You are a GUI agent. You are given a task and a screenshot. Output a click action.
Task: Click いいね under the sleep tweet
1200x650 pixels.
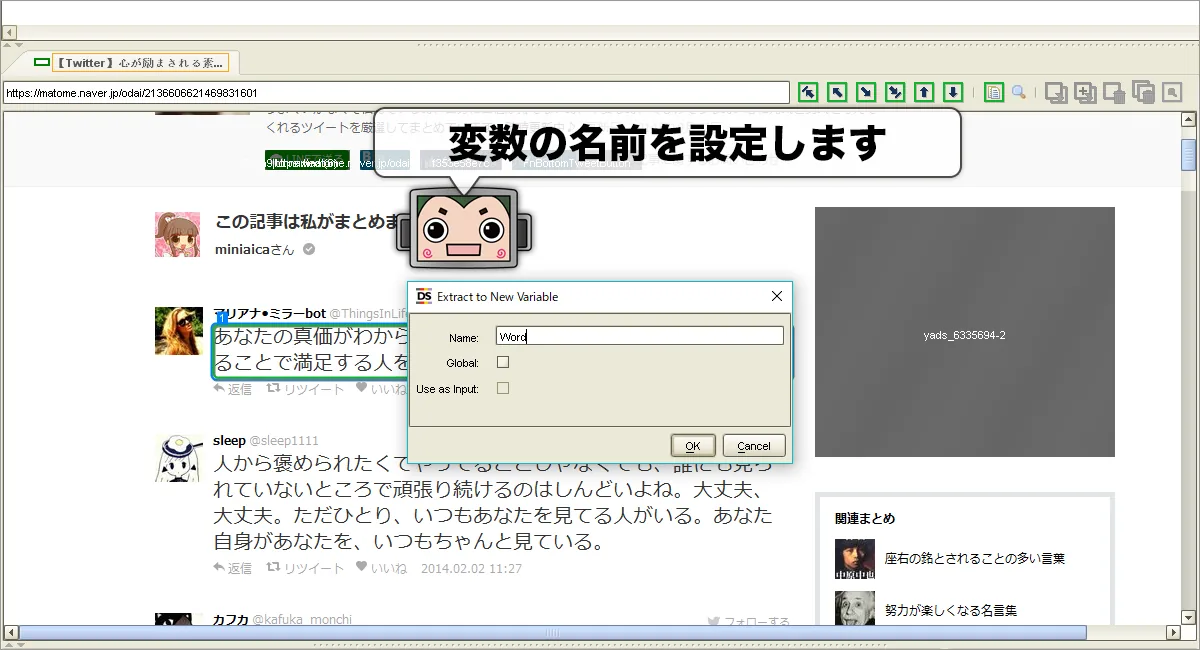381,568
